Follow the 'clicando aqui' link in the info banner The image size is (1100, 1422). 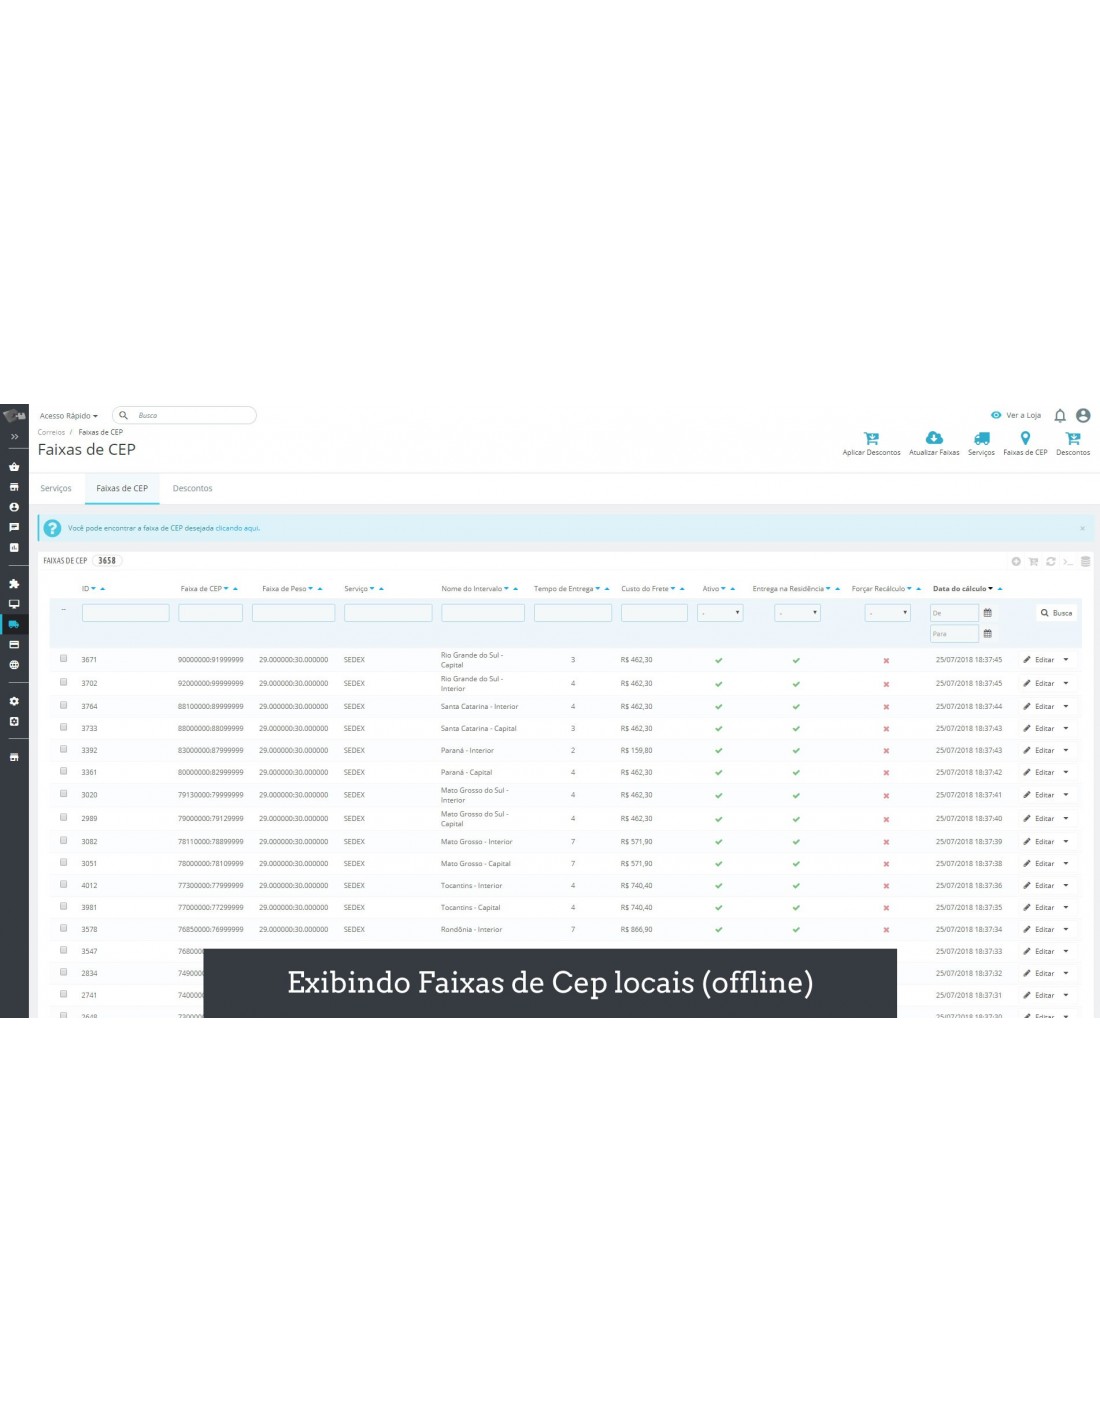click(238, 528)
